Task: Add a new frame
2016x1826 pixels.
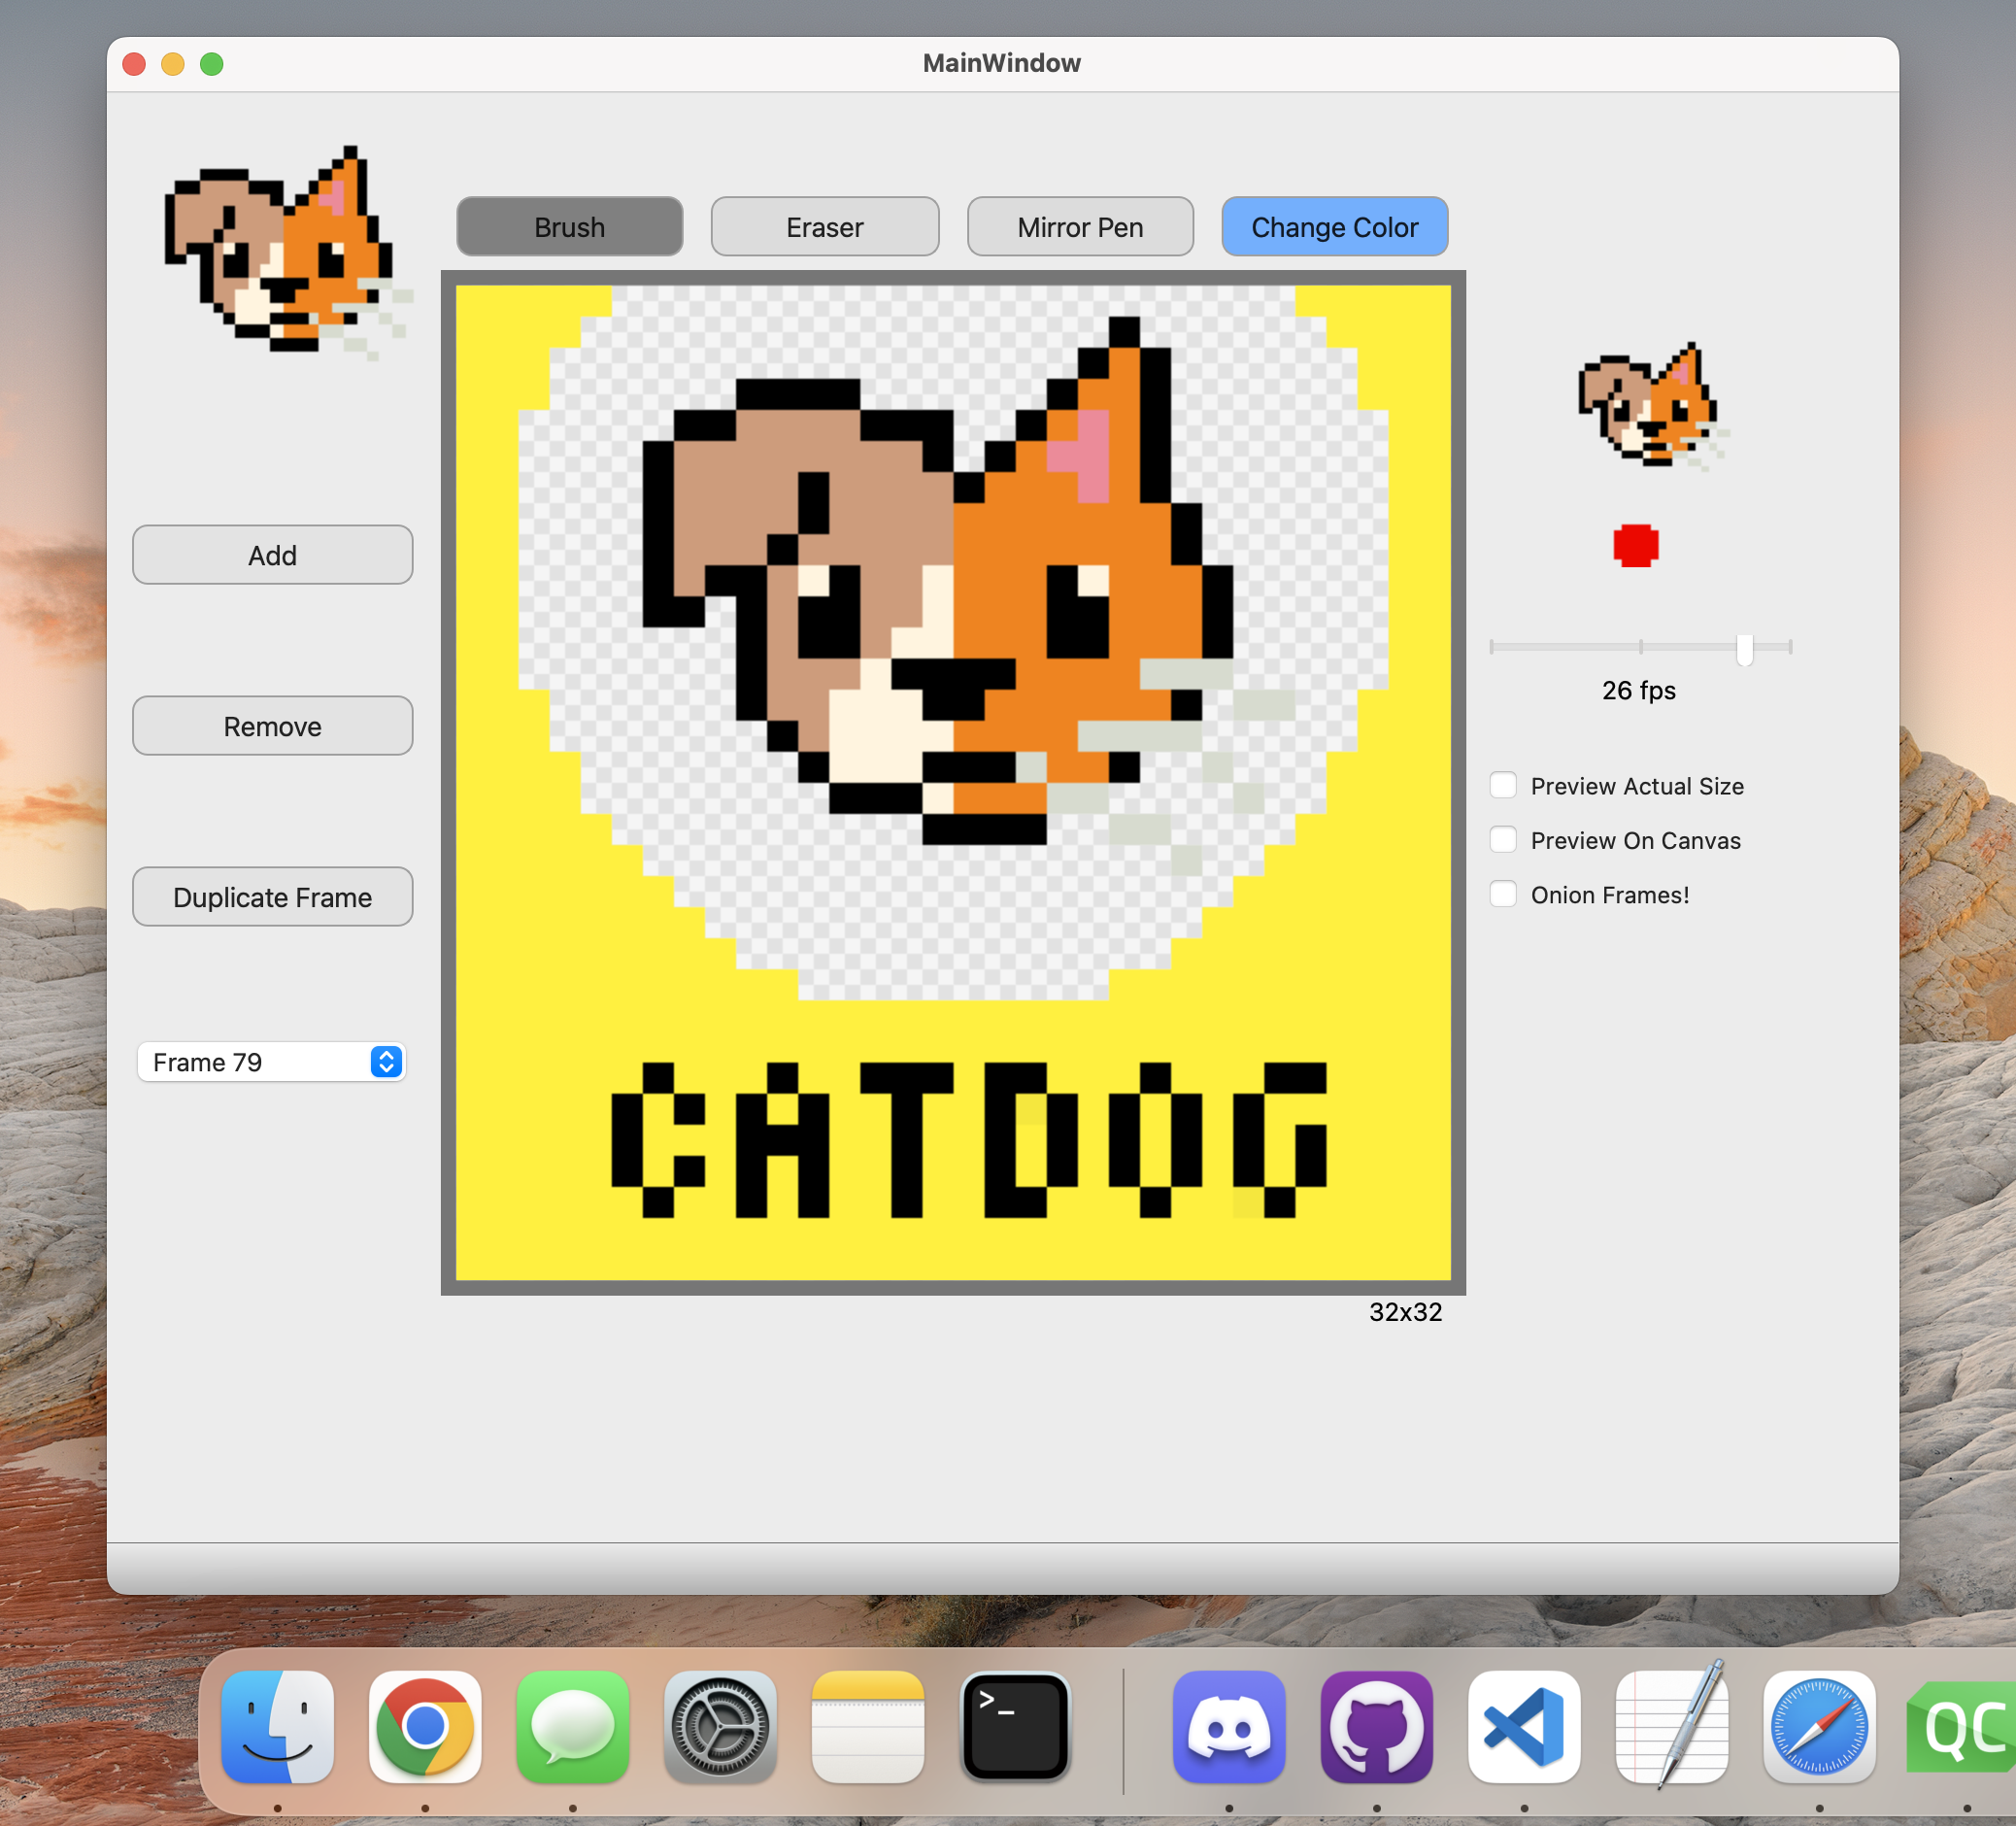Action: click(x=272, y=555)
